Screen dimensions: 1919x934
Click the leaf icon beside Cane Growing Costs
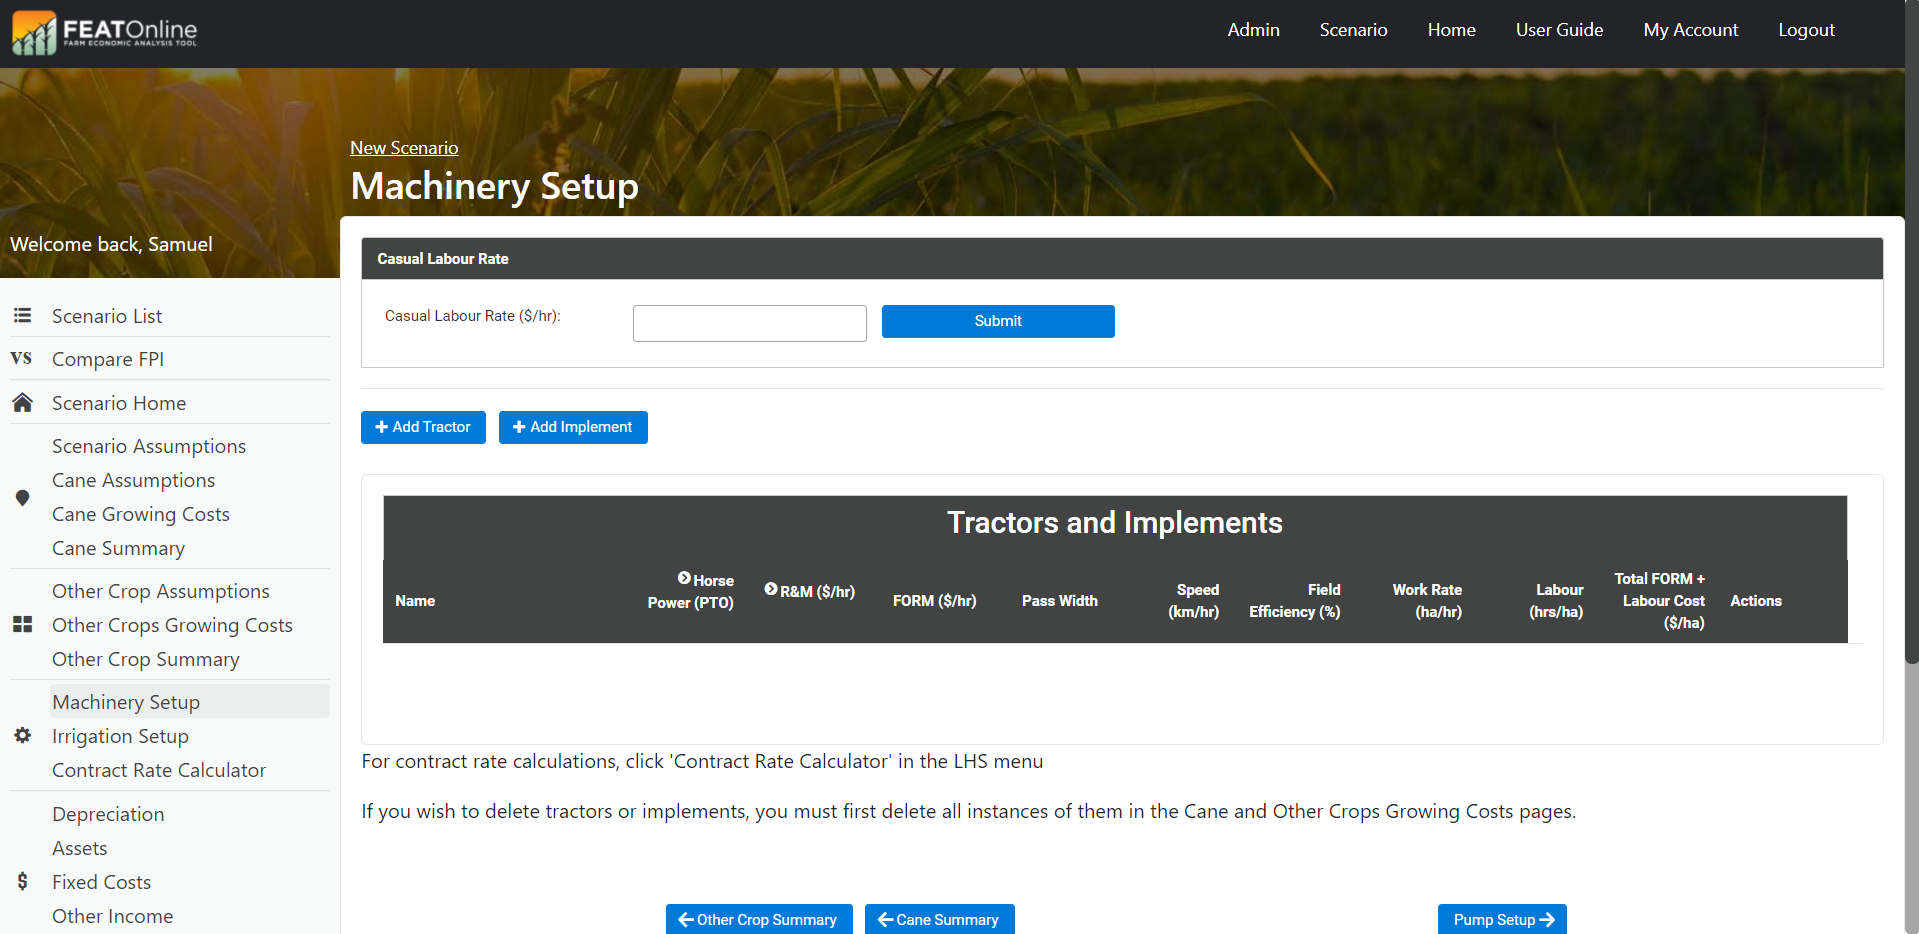point(22,498)
